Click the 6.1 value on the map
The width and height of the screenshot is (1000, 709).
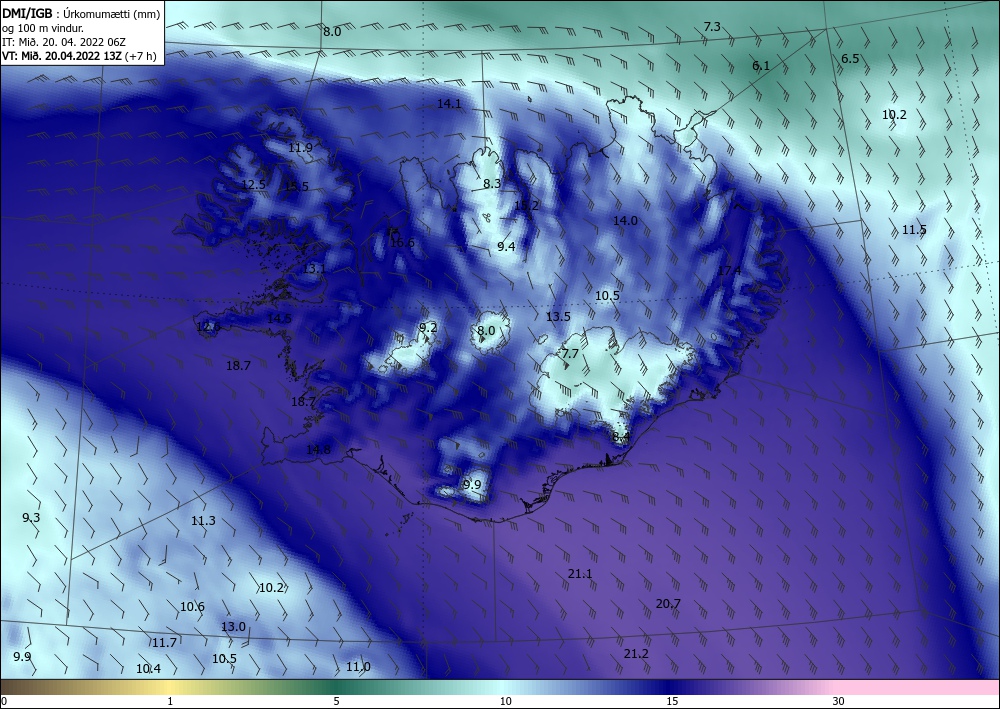tap(761, 66)
